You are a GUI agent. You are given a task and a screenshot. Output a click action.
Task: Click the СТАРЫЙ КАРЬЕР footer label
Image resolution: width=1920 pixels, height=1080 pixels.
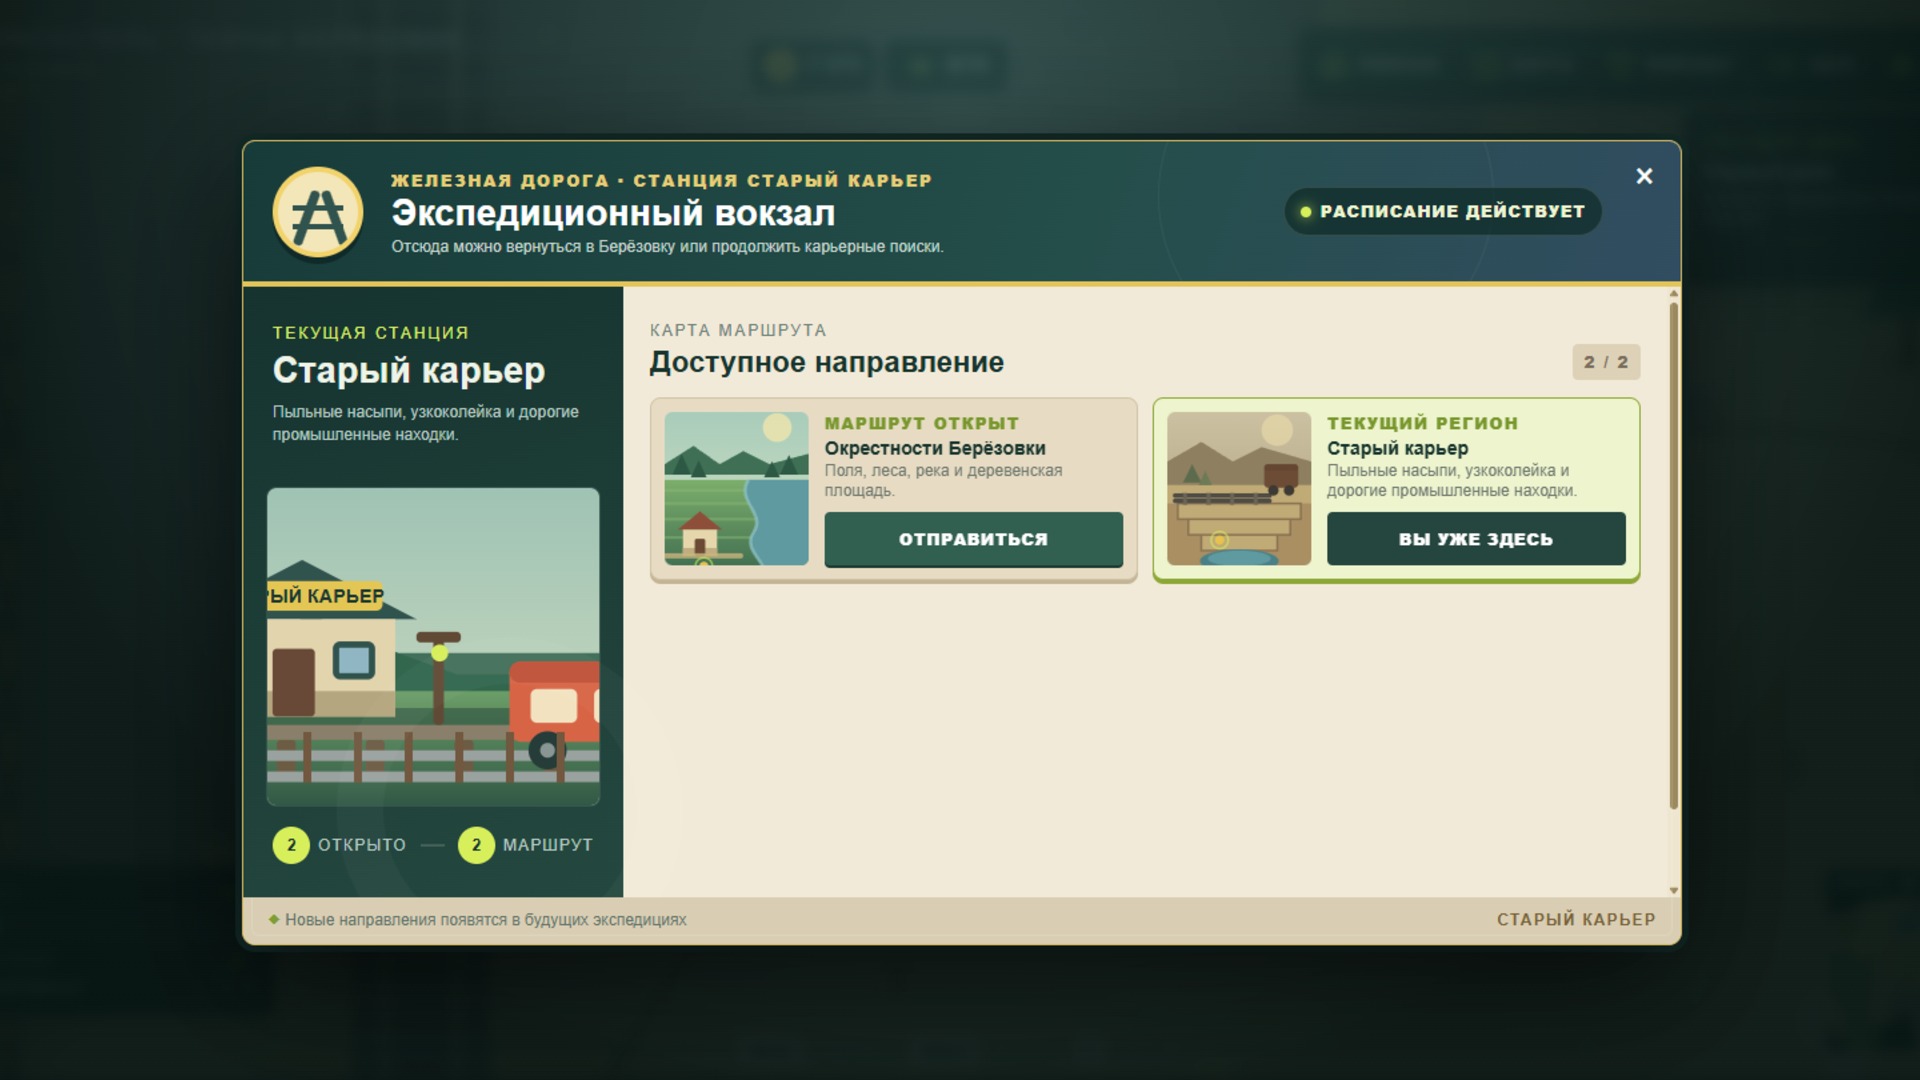tap(1576, 920)
